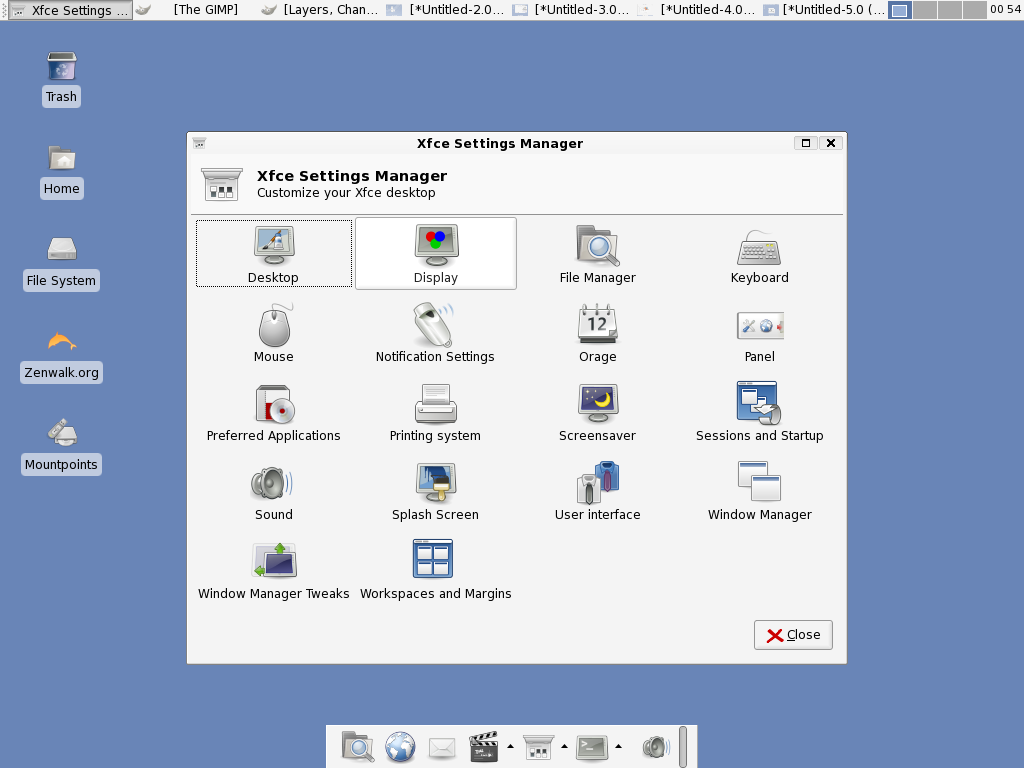Switch to Layers, Channels taskbar entry
The height and width of the screenshot is (768, 1024).
(x=320, y=10)
